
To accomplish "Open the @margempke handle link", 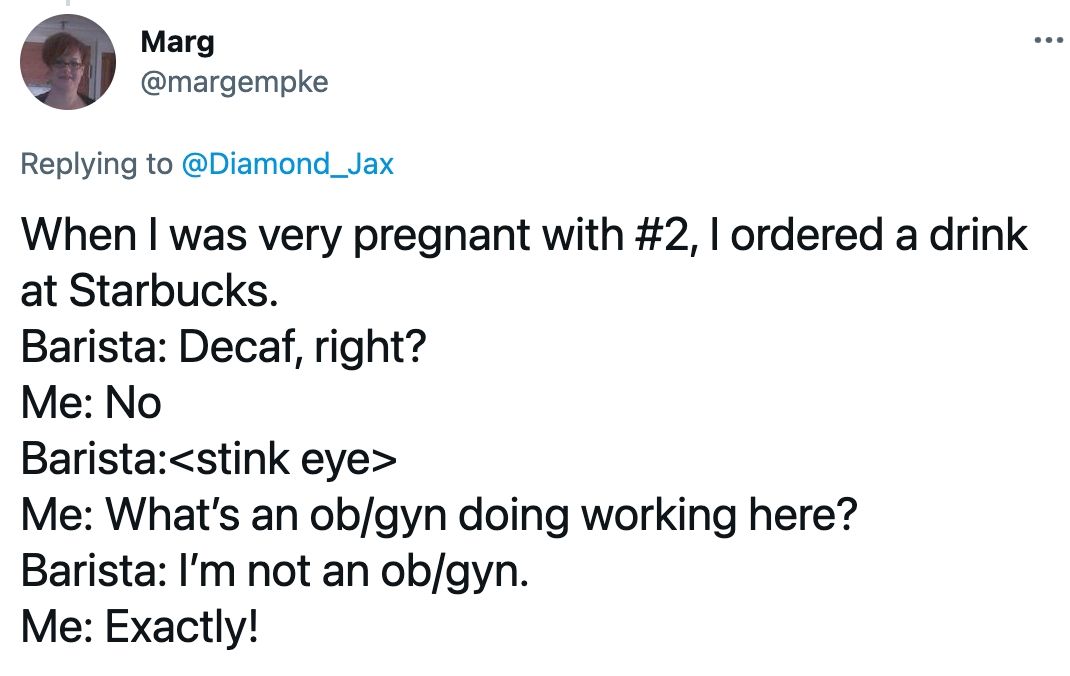I will pos(234,83).
